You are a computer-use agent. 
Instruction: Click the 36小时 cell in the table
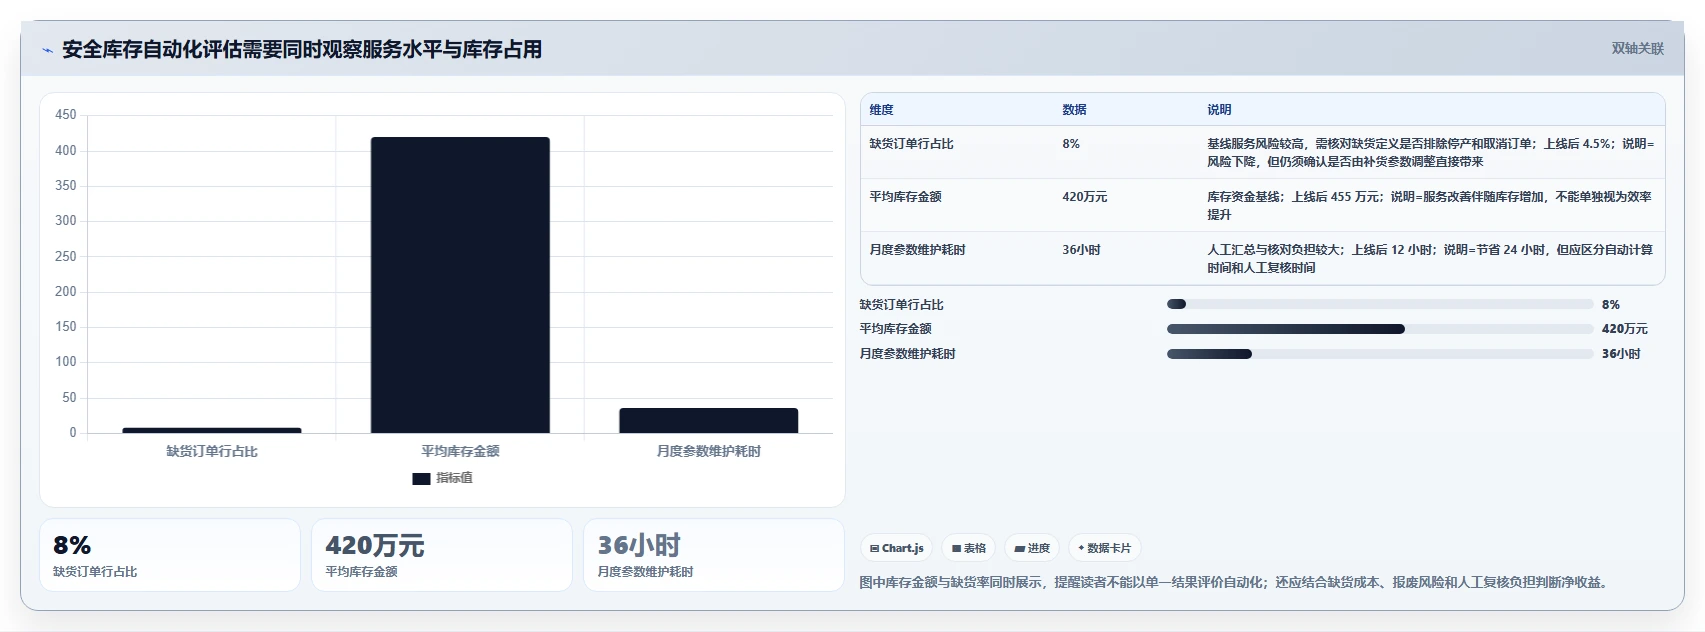click(1081, 250)
